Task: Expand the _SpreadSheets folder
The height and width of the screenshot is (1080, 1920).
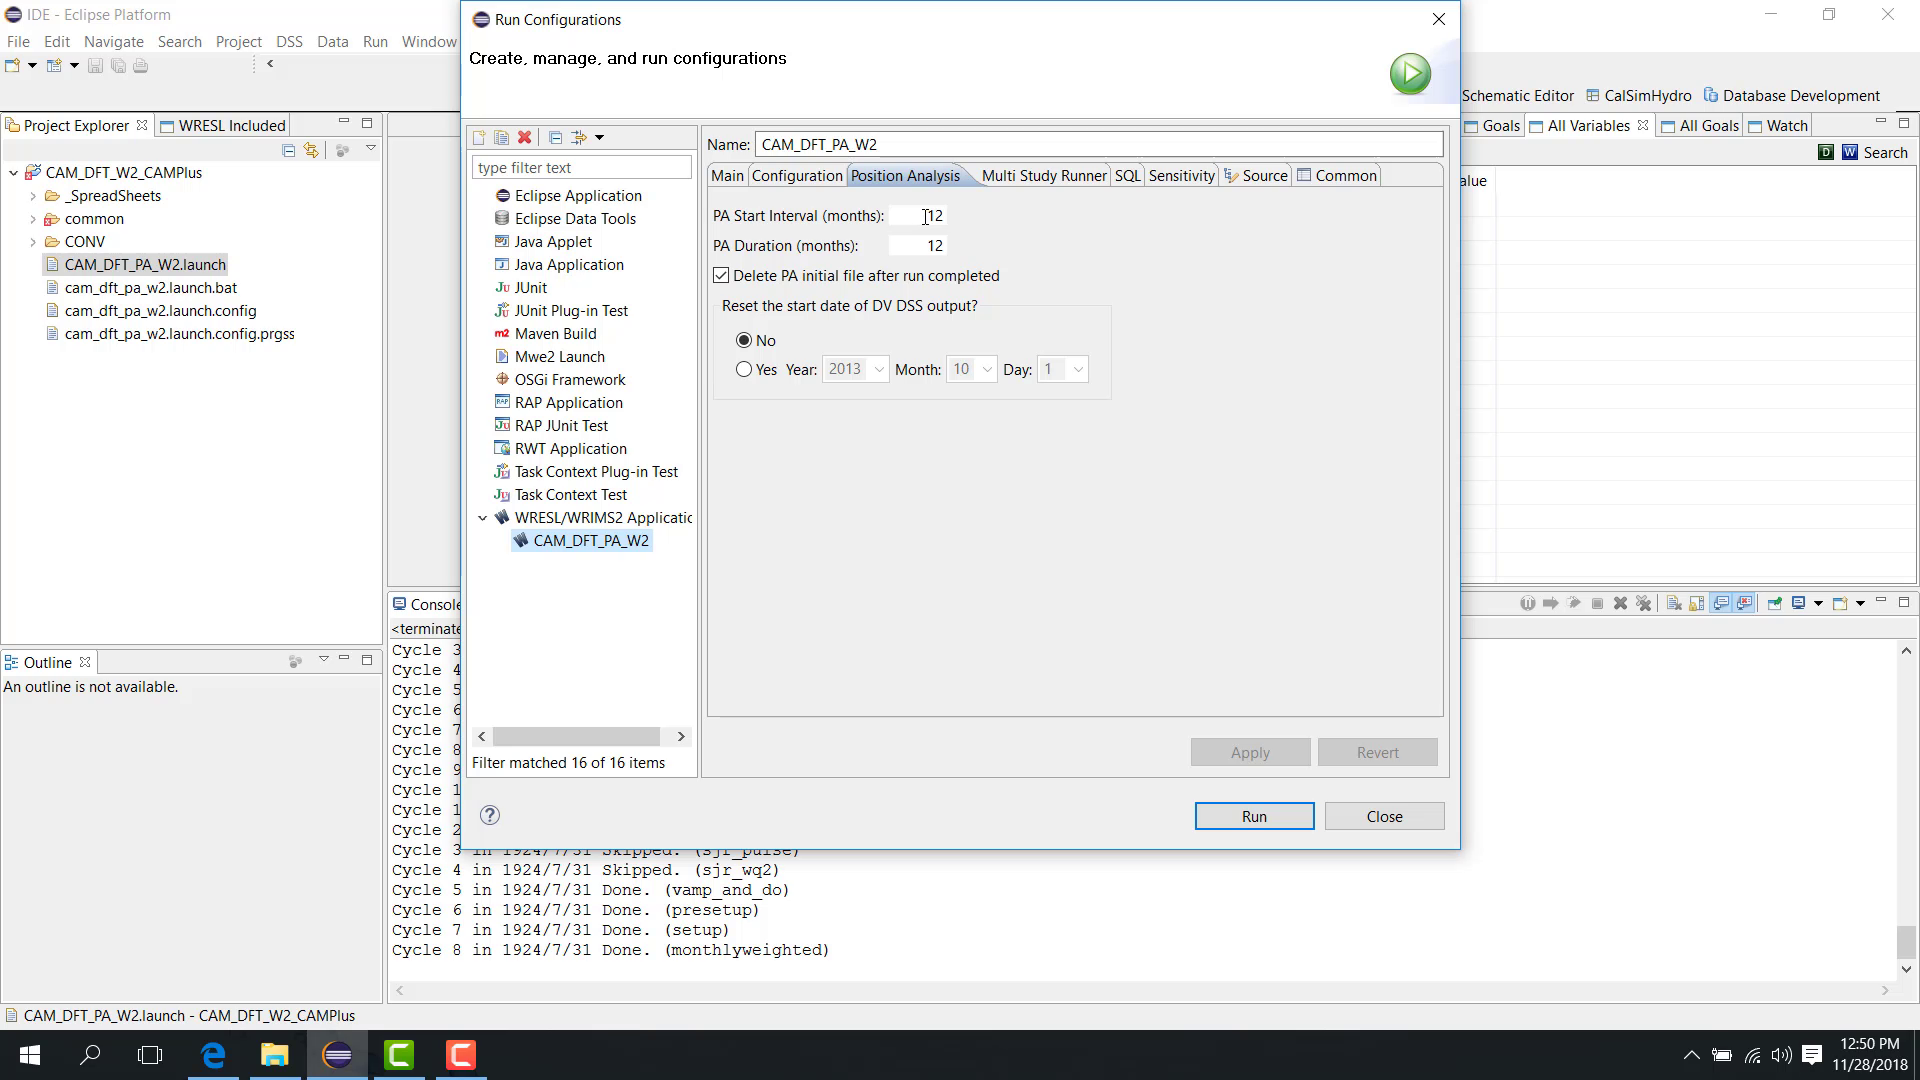Action: pos(33,196)
